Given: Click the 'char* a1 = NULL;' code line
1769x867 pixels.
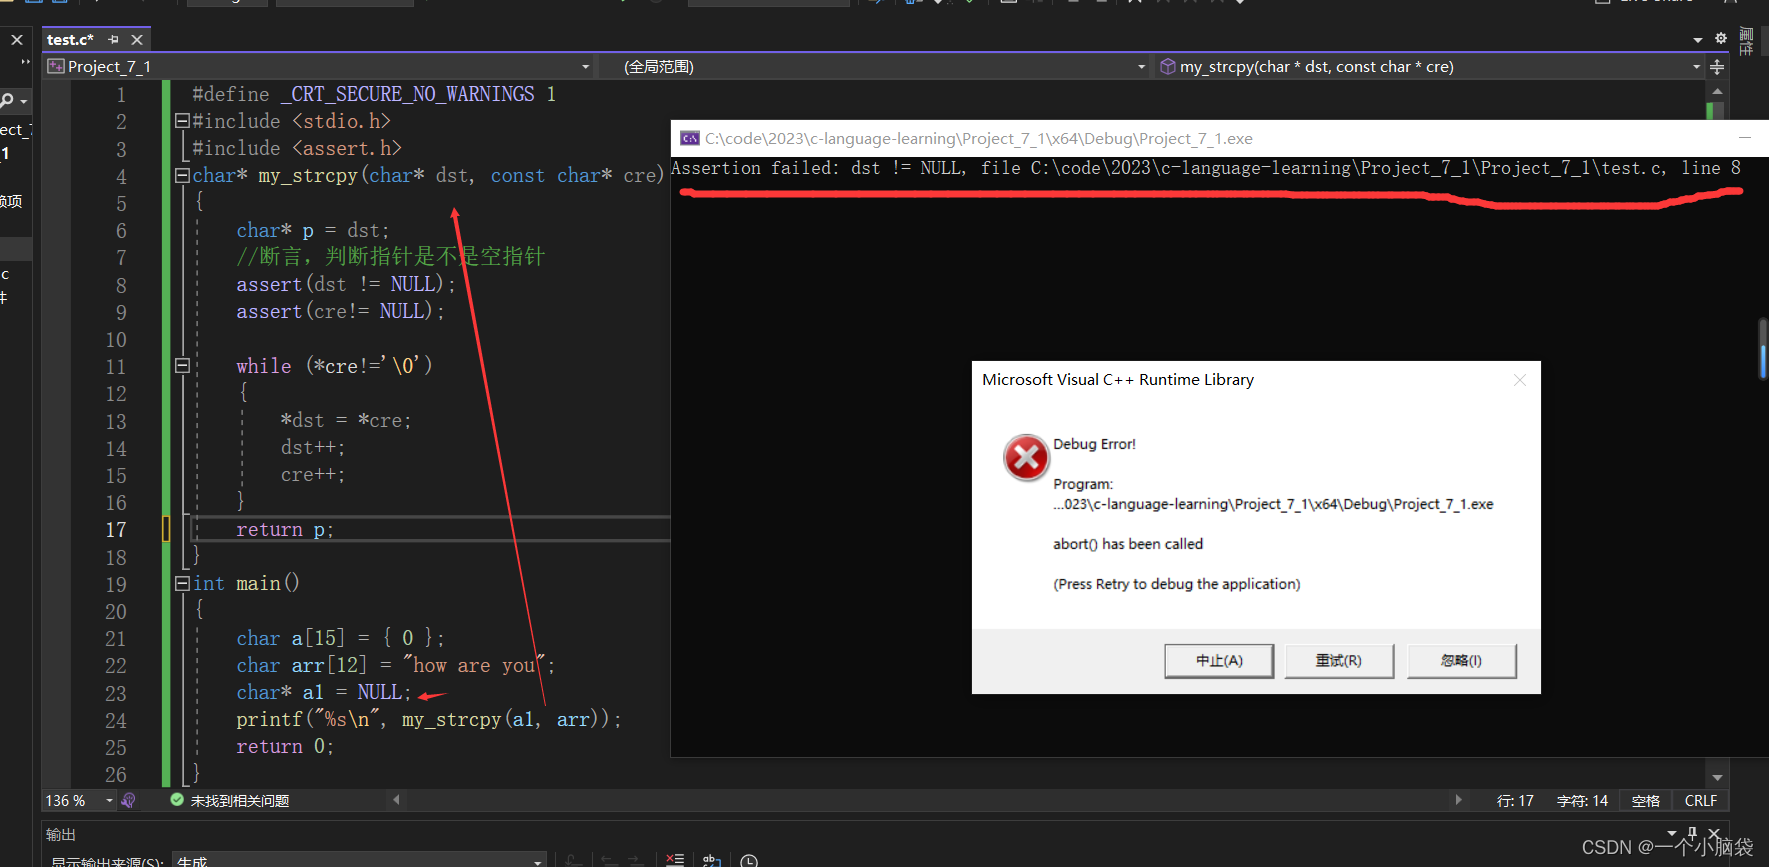Looking at the screenshot, I should [x=323, y=692].
